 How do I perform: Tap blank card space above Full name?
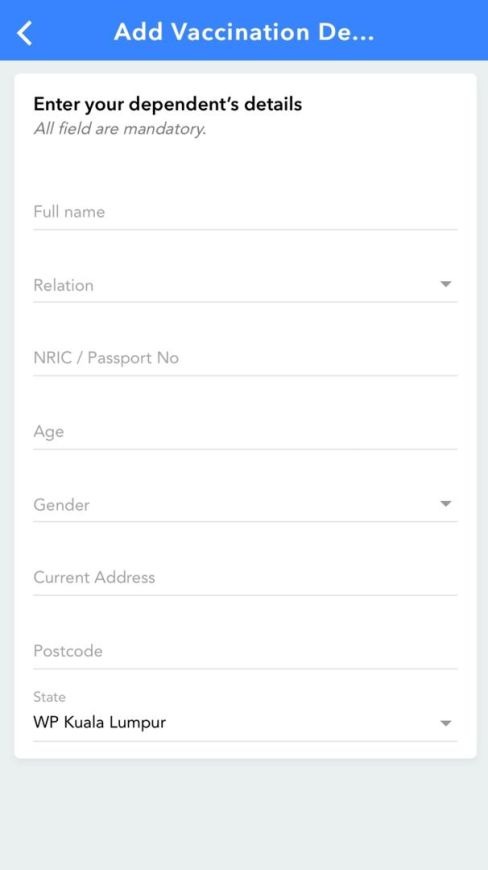point(245,166)
